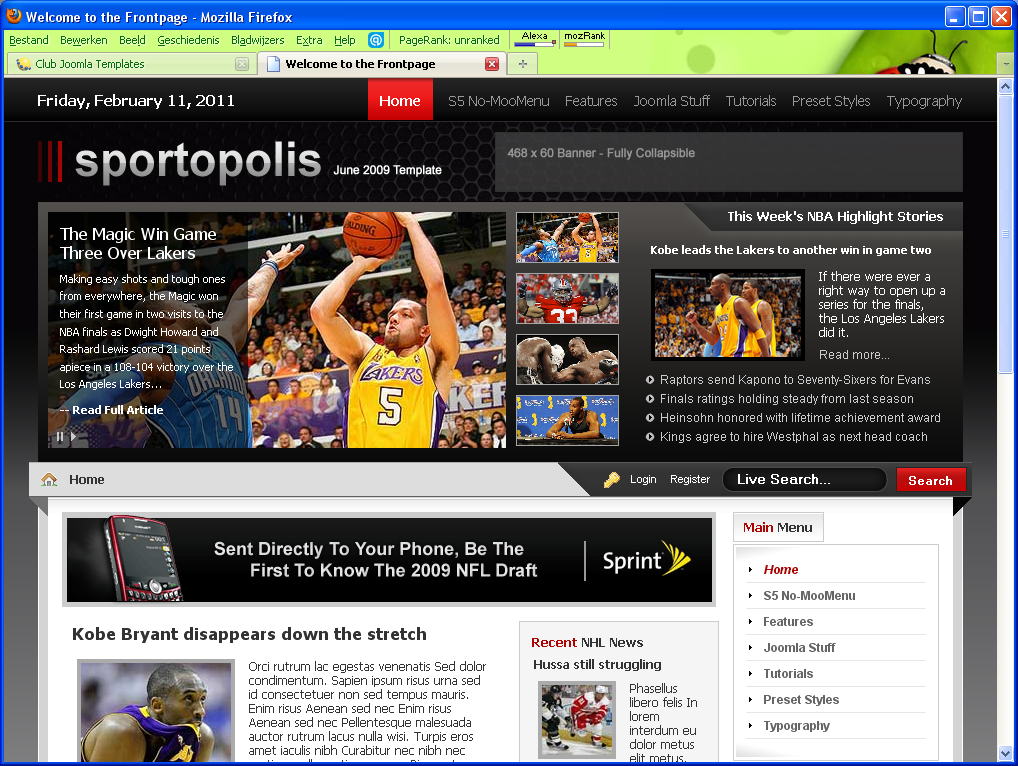1018x766 pixels.
Task: Open the Bestand menu
Action: (29, 40)
